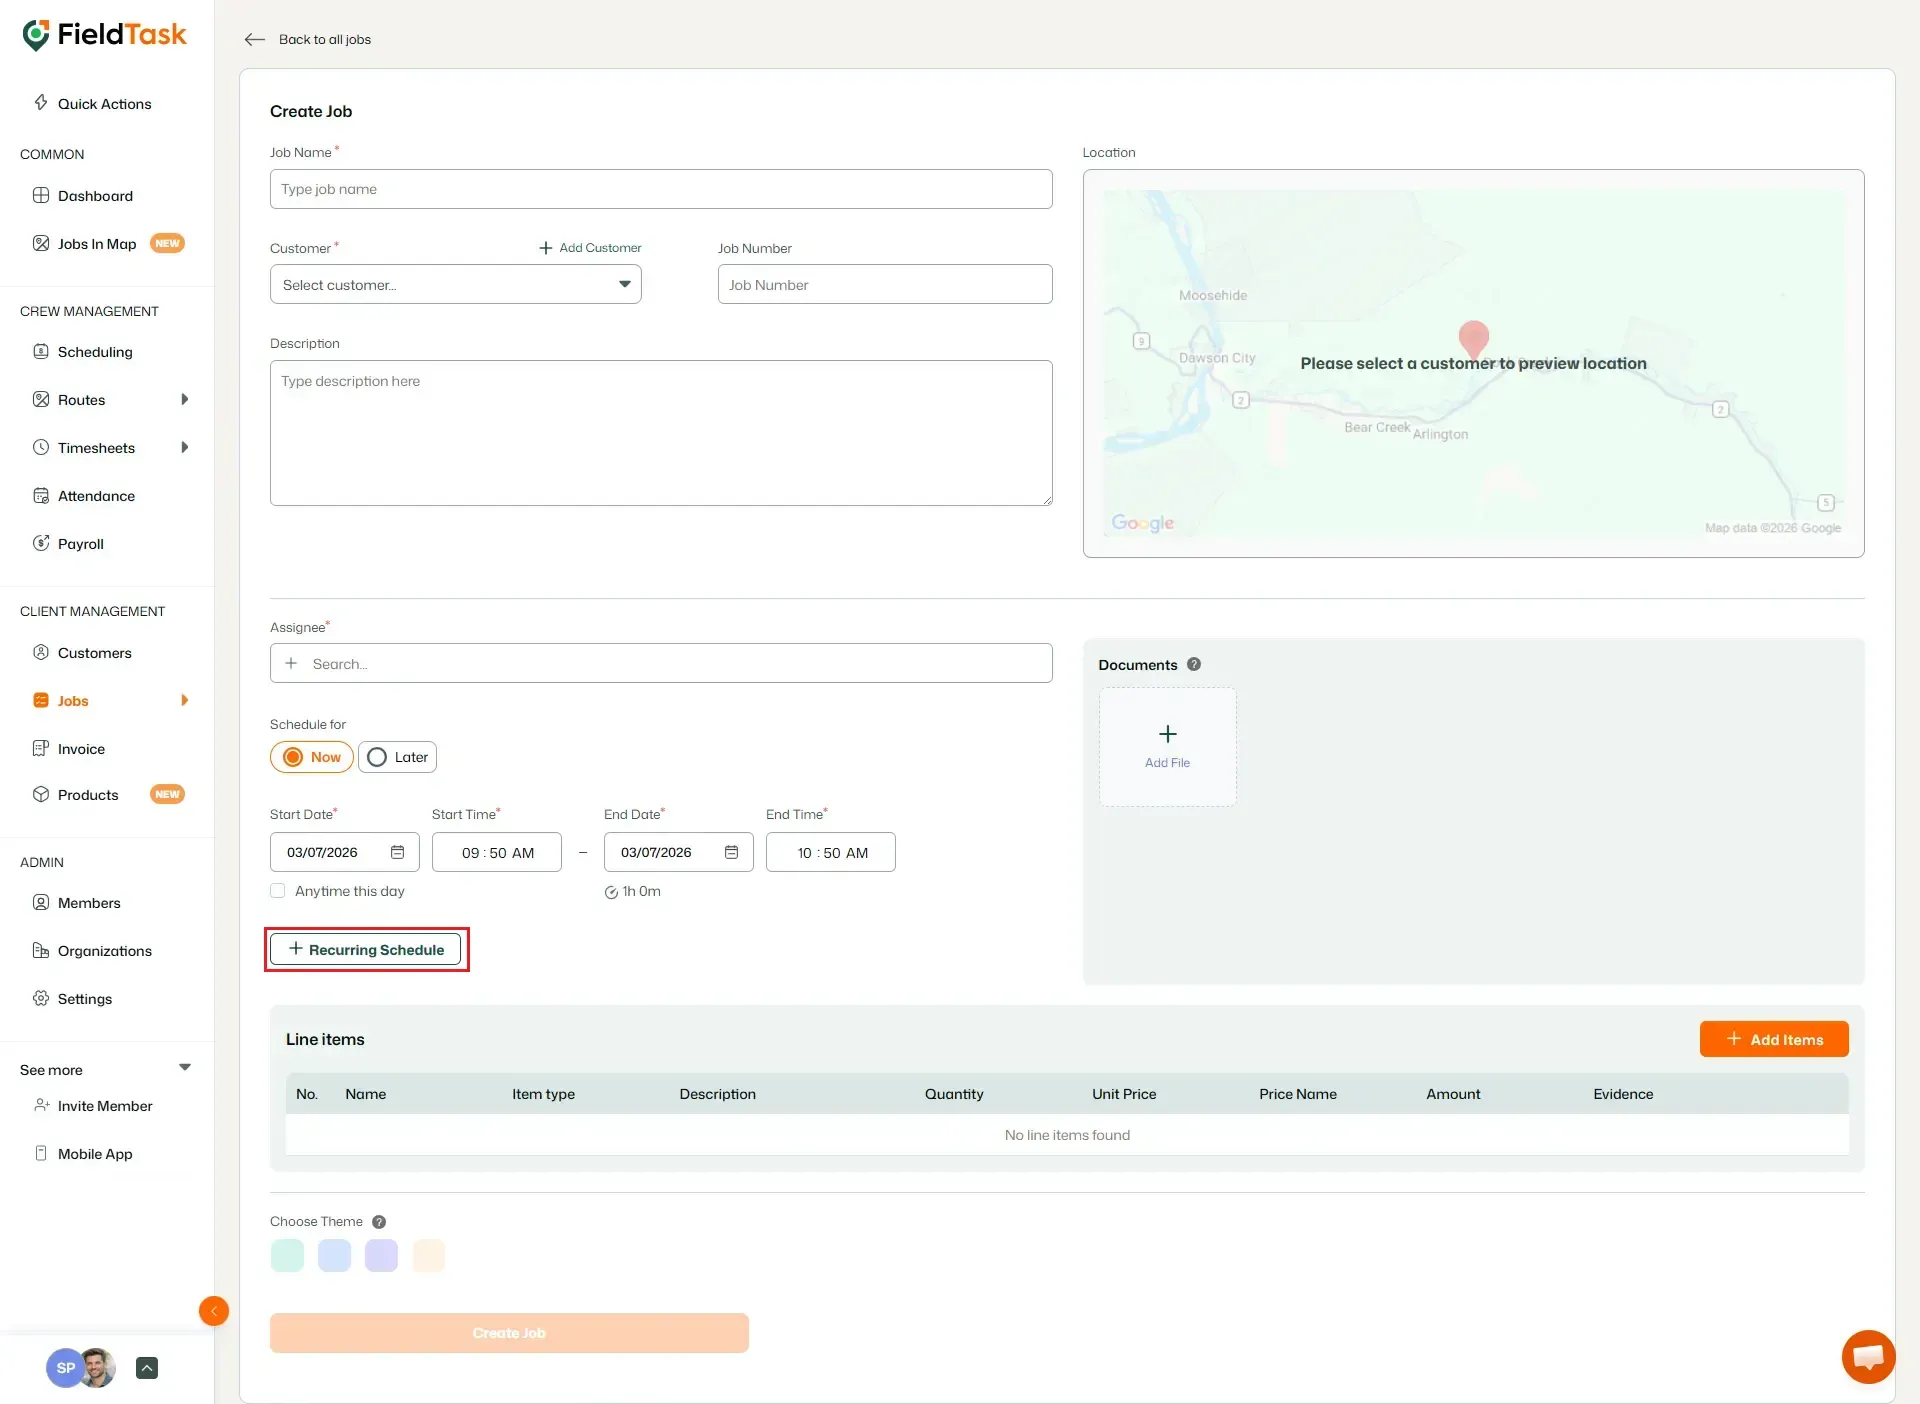Click the Mobile App phone icon
The width and height of the screenshot is (1920, 1404).
tap(41, 1153)
